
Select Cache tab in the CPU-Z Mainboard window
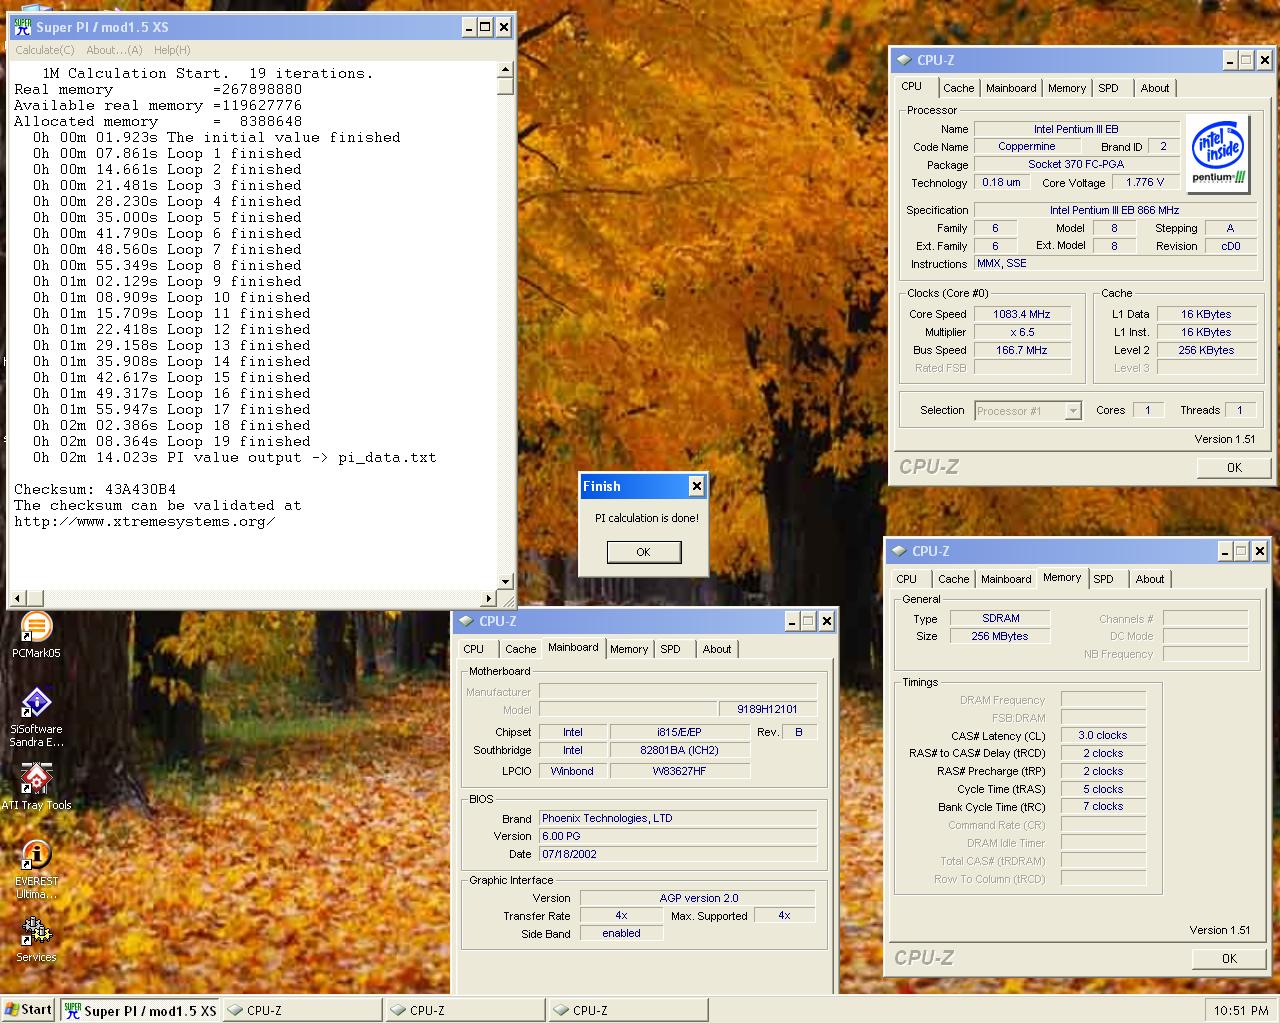520,649
